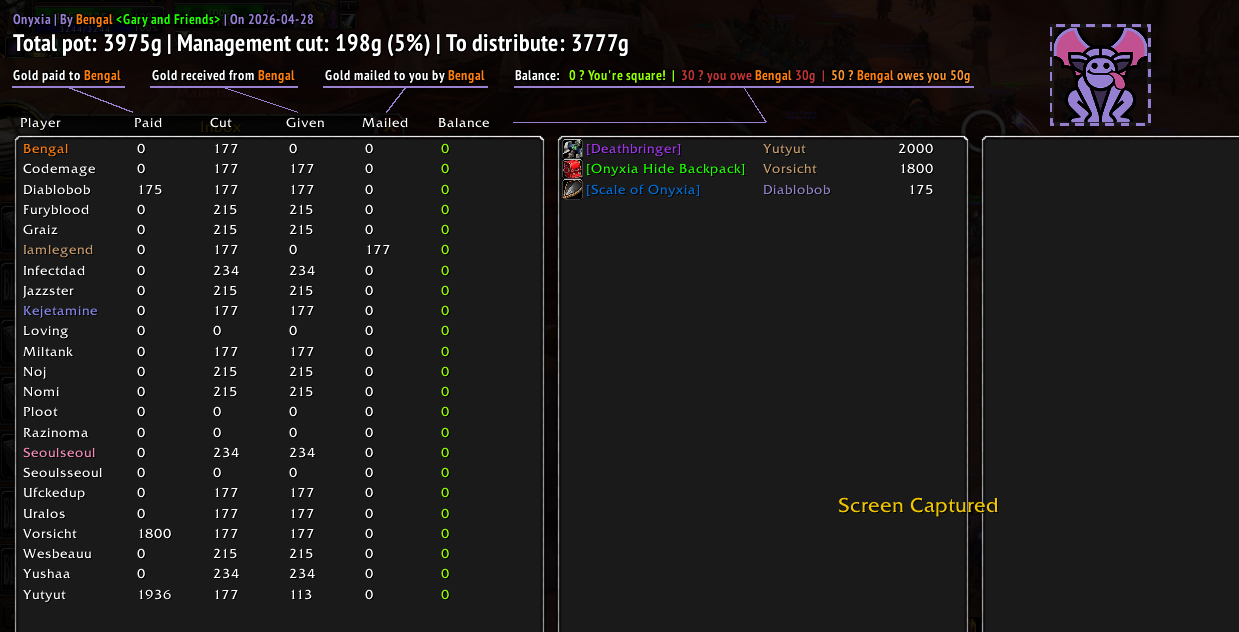The height and width of the screenshot is (632, 1239).
Task: Sort by the Given column header
Action: (x=305, y=123)
